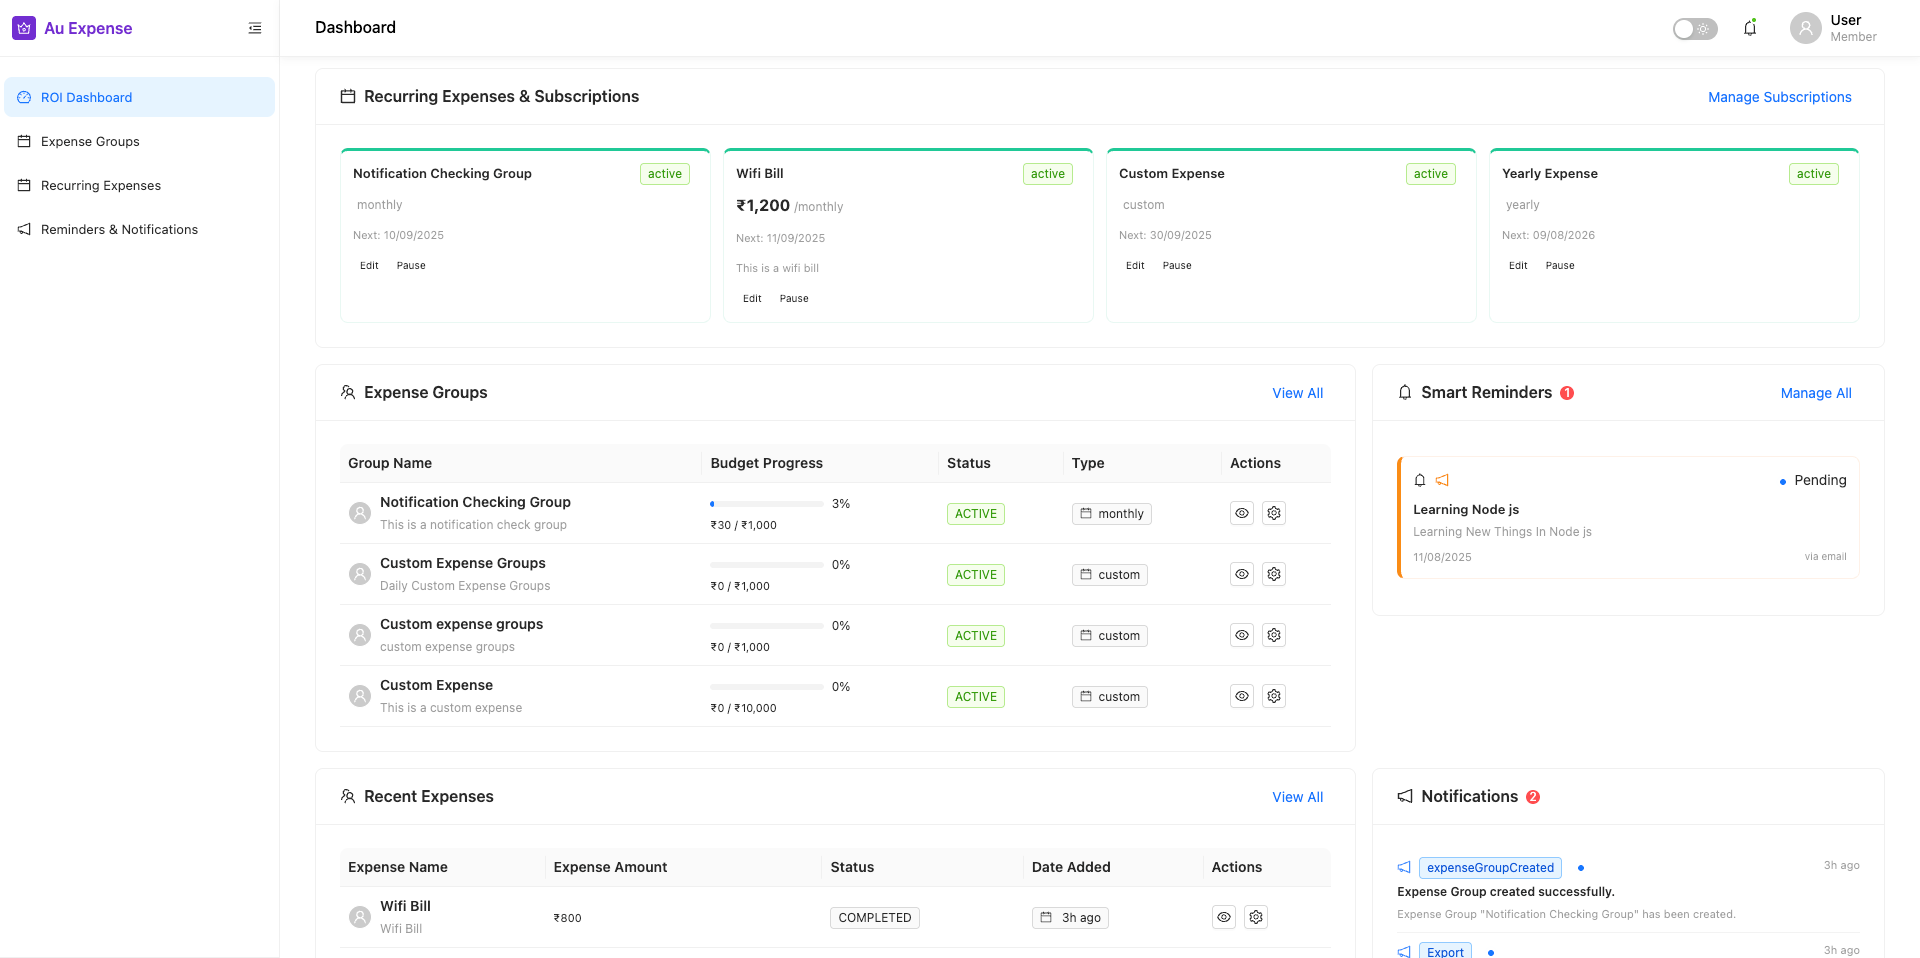The width and height of the screenshot is (1920, 958).
Task: Click the Au Expense logo icon
Action: tap(24, 28)
